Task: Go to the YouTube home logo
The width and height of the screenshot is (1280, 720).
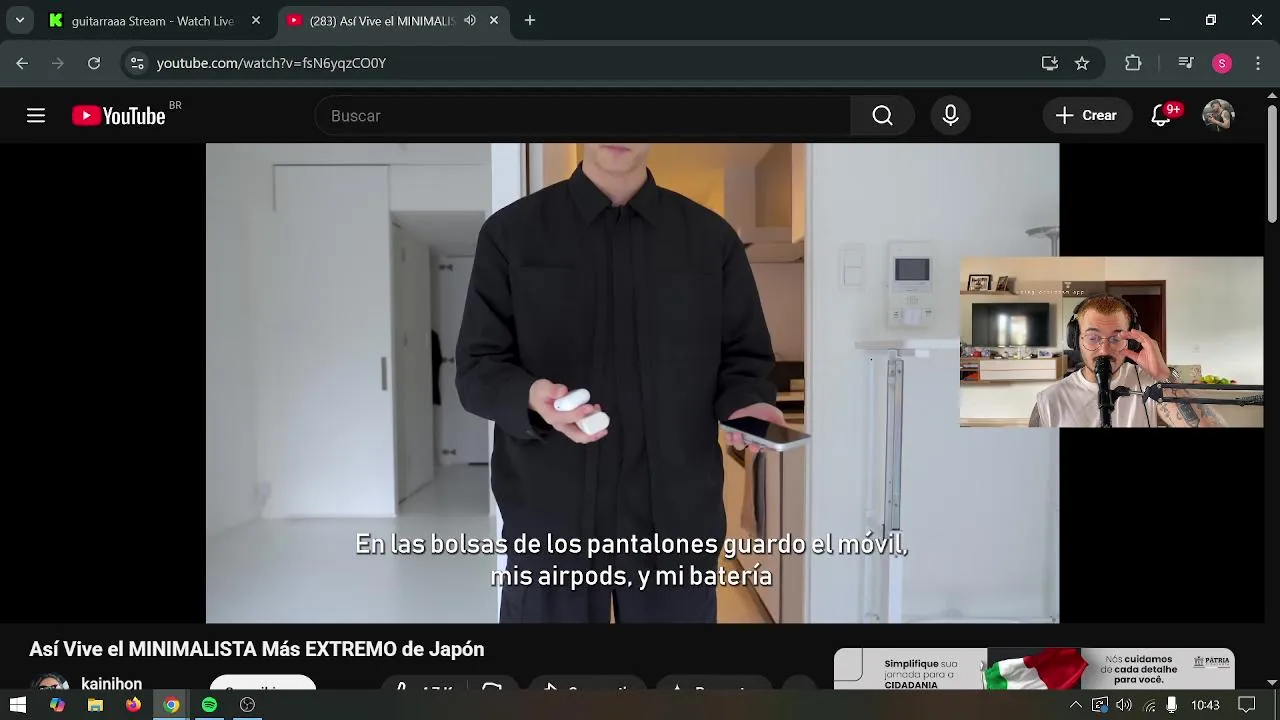Action: click(x=118, y=116)
